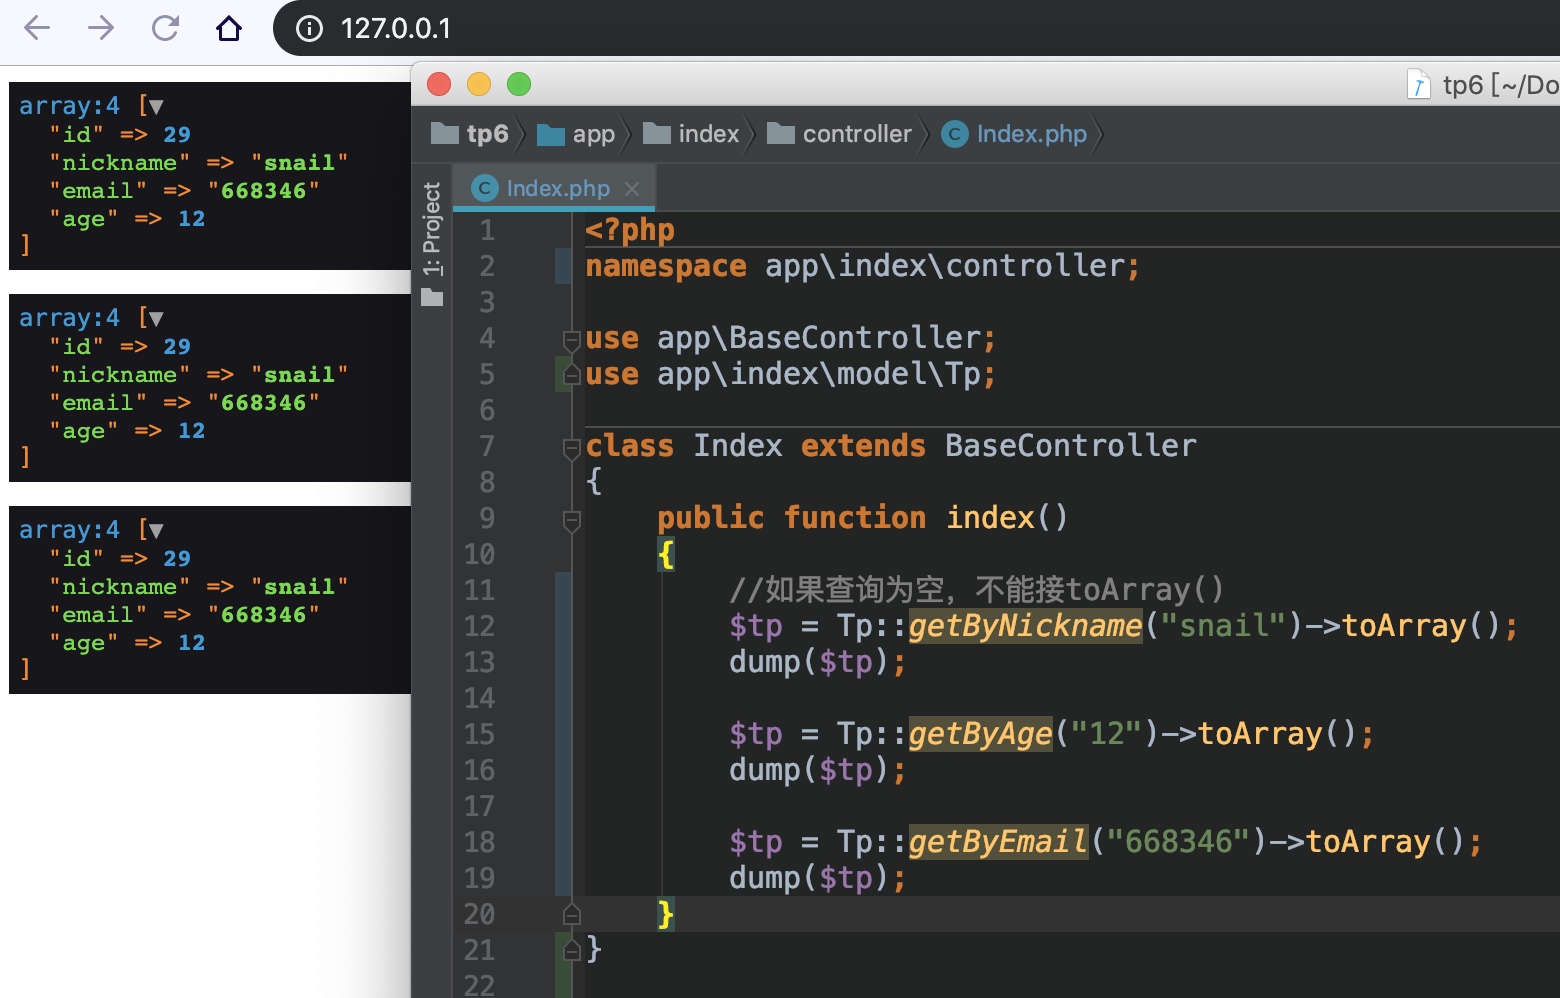Click the getByEmail method call
1560x998 pixels.
tap(998, 842)
